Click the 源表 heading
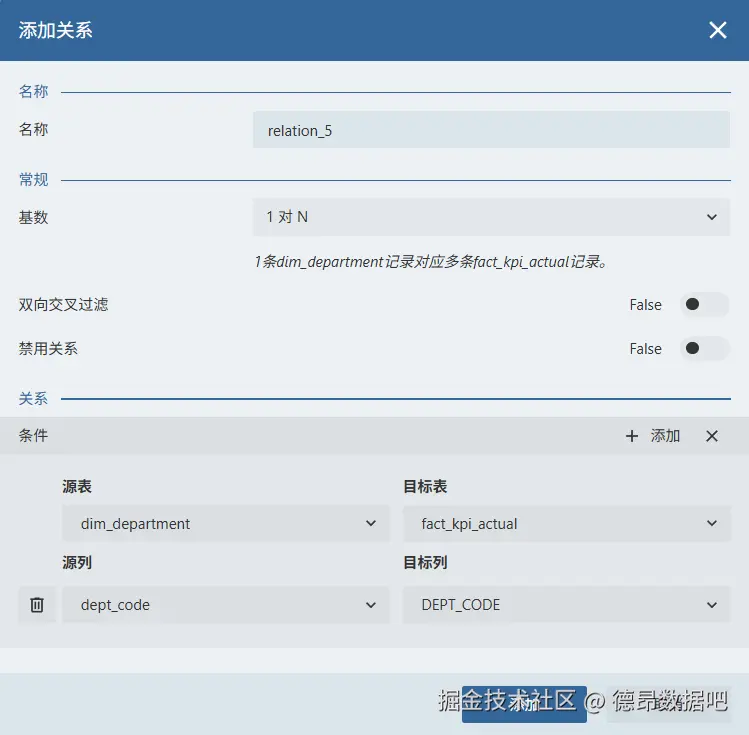Image resolution: width=749 pixels, height=735 pixels. (x=77, y=487)
